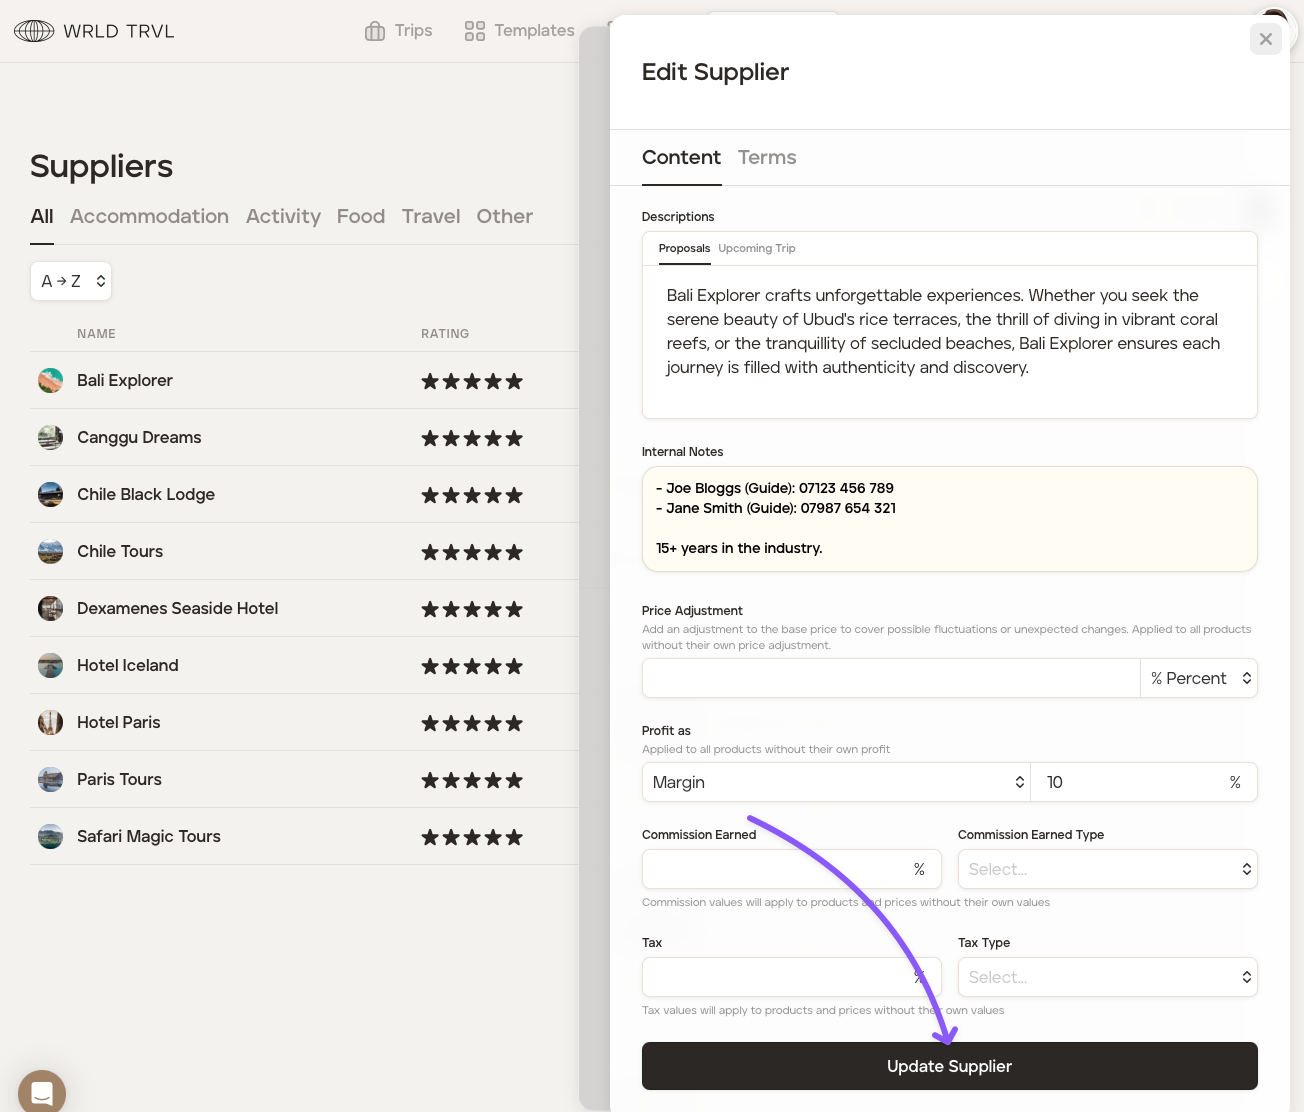Open the Margin profit type dropdown
Image resolution: width=1304 pixels, height=1112 pixels.
[836, 782]
